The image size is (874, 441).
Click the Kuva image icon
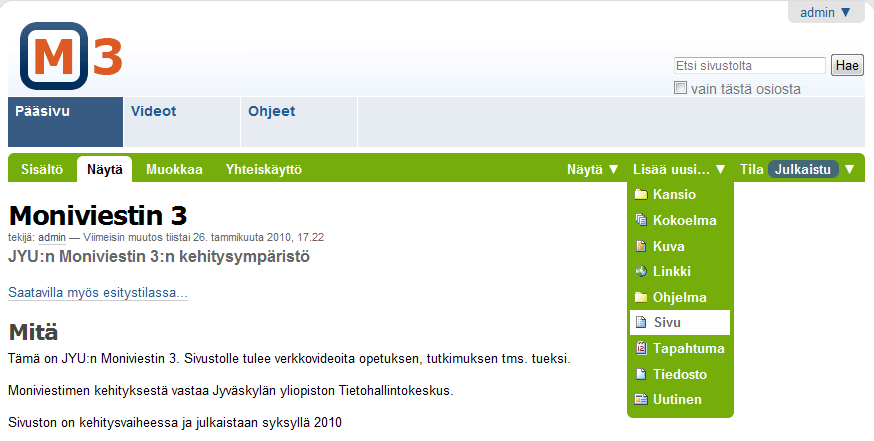point(641,246)
